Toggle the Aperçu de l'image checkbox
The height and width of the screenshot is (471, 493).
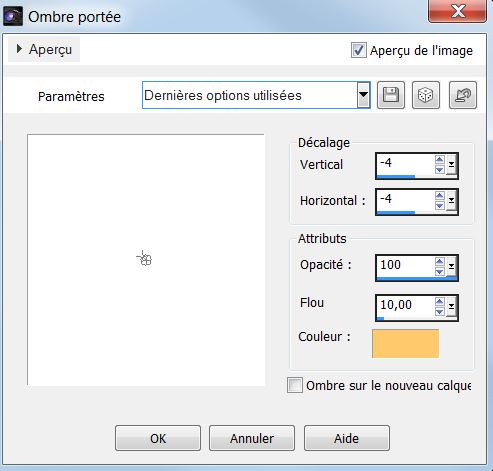tap(359, 50)
